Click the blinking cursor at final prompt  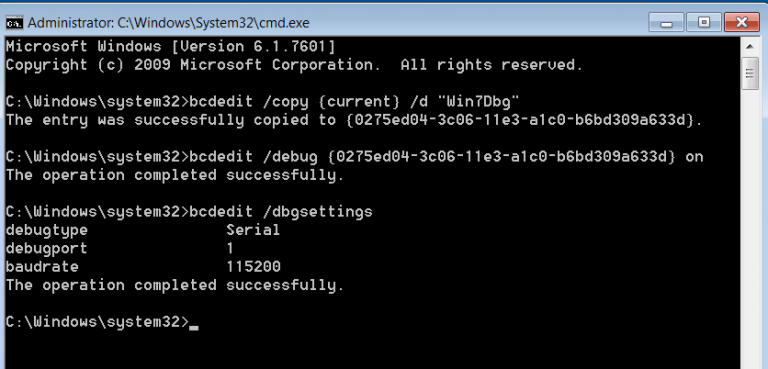[194, 327]
